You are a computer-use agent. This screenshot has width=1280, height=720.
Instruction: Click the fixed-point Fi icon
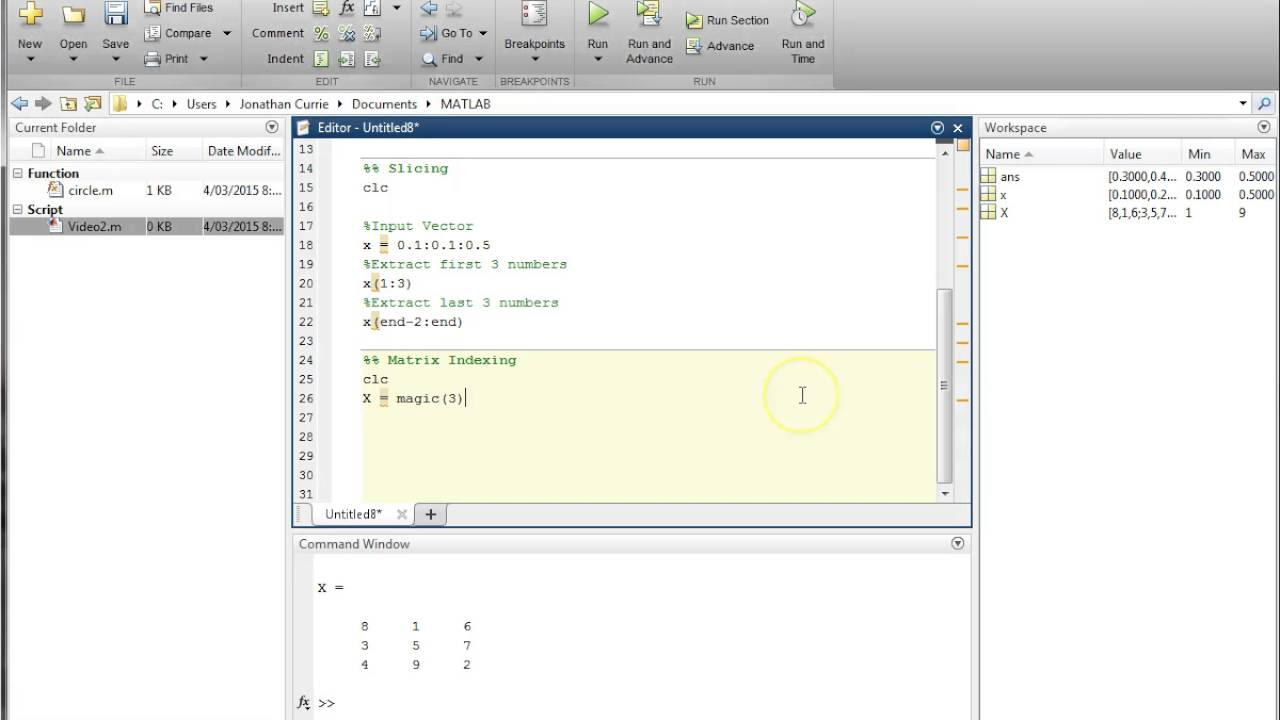[371, 8]
